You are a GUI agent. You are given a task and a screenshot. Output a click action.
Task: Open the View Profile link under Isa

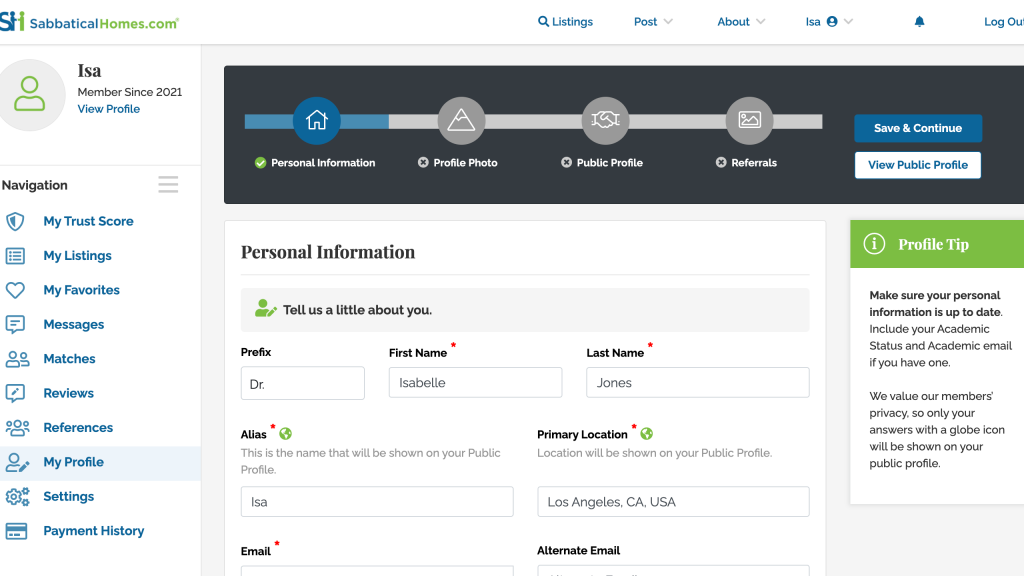tap(109, 109)
